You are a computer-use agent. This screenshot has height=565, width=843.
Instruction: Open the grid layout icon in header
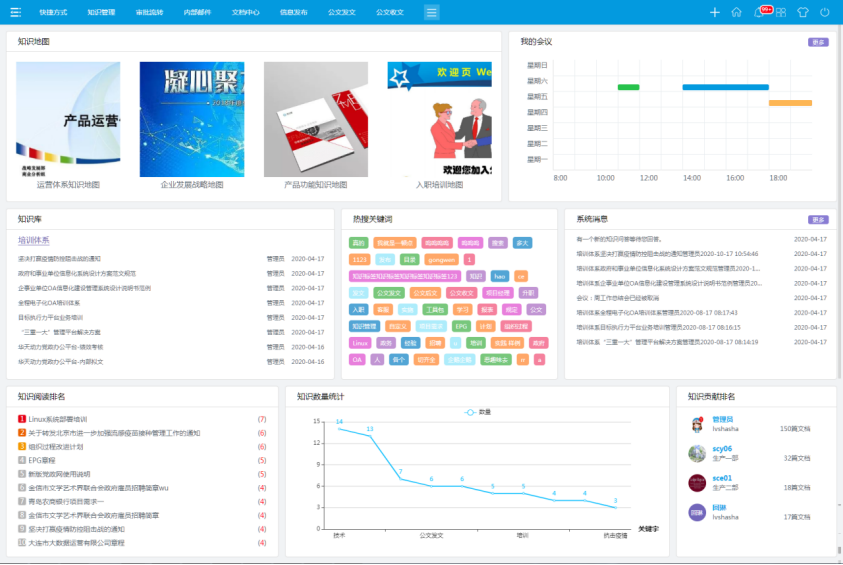click(x=781, y=12)
